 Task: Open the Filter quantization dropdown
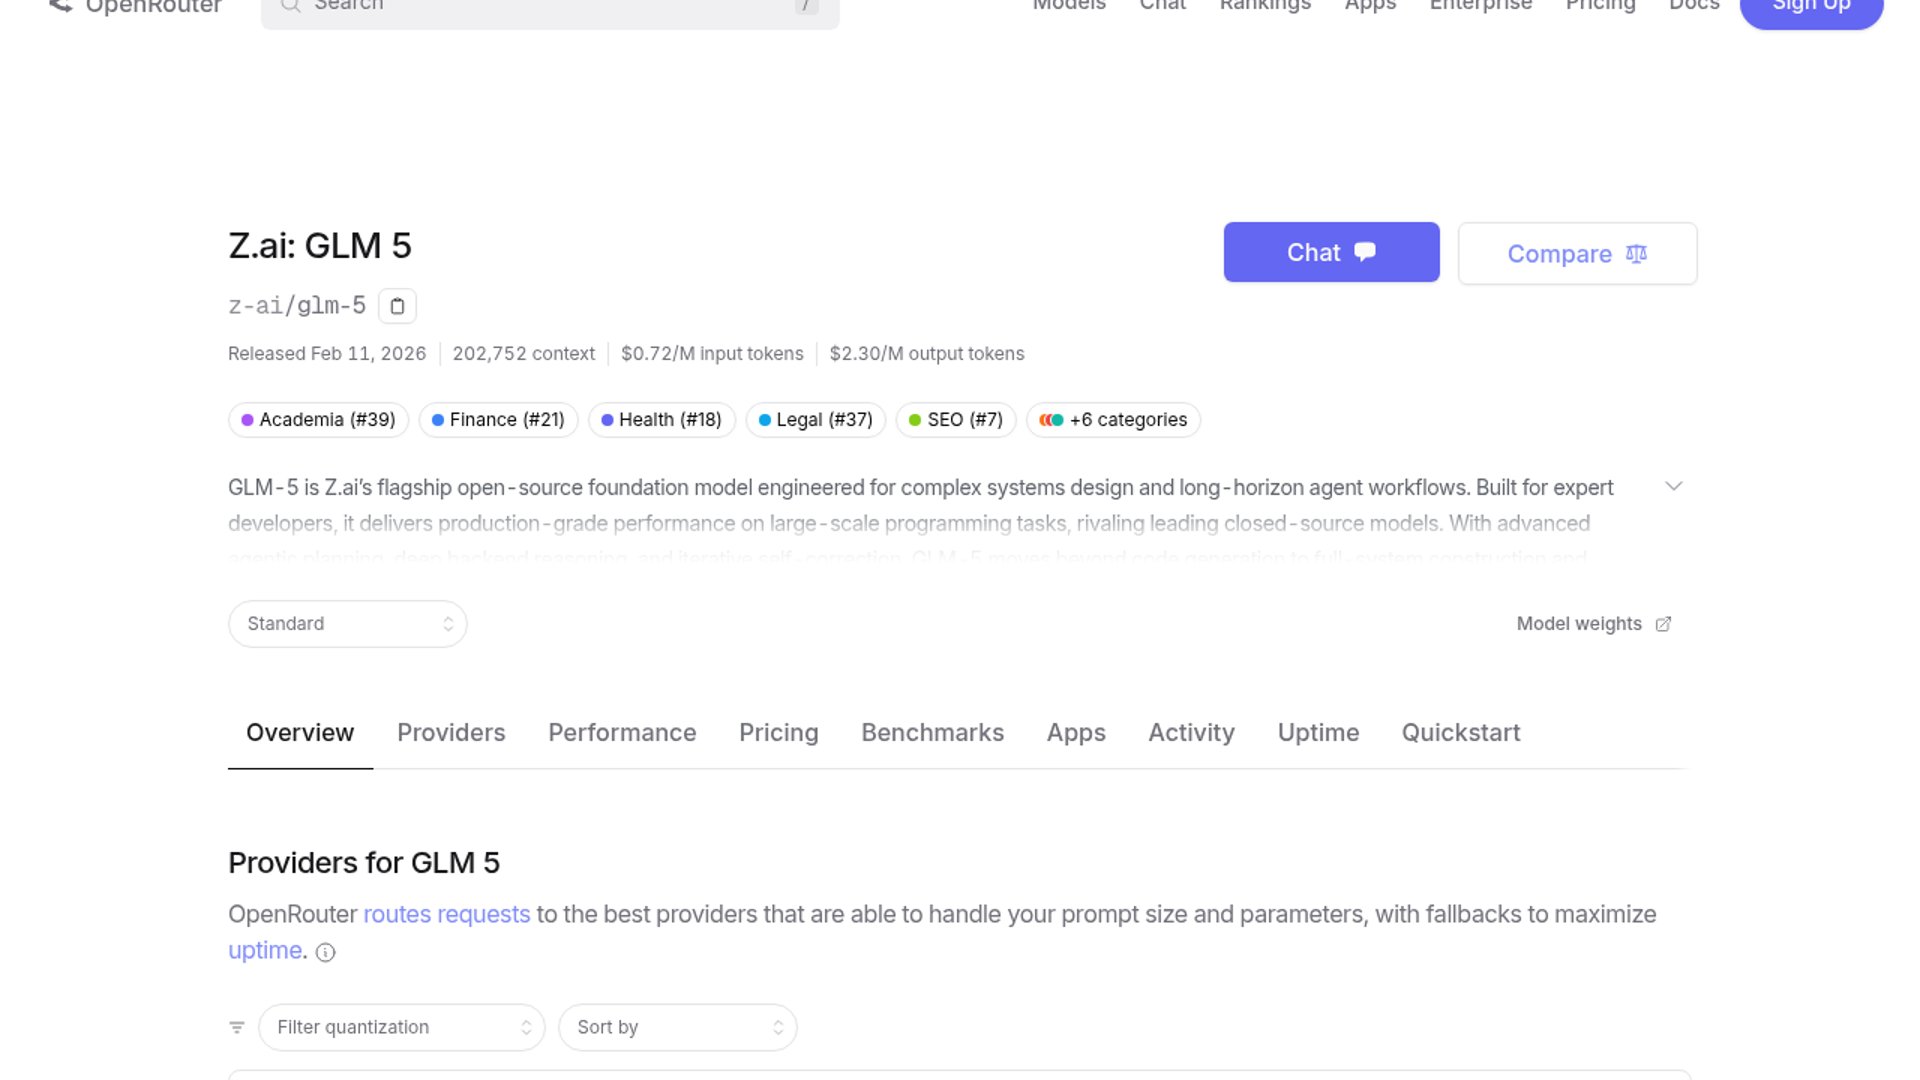[x=401, y=1027]
